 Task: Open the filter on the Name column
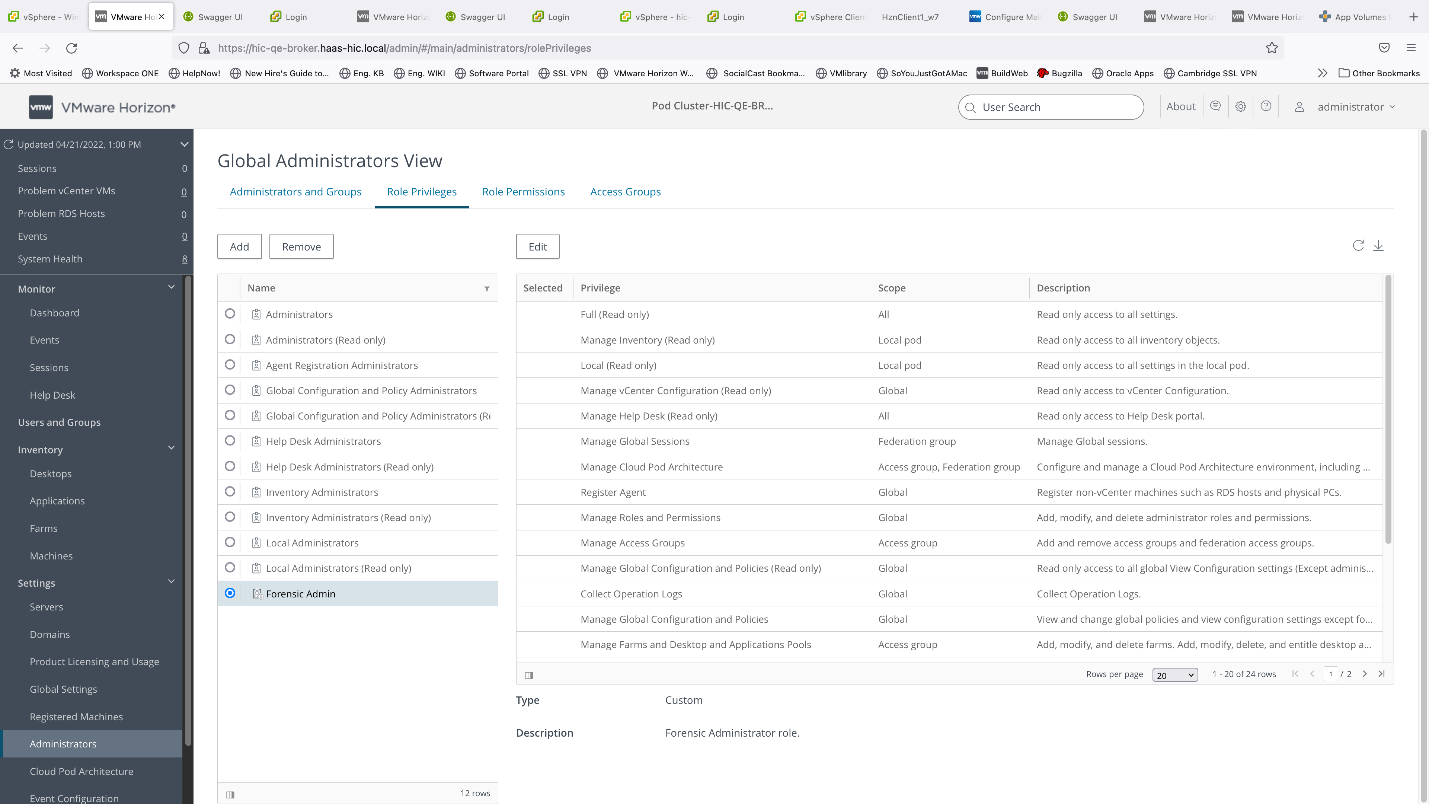click(487, 288)
